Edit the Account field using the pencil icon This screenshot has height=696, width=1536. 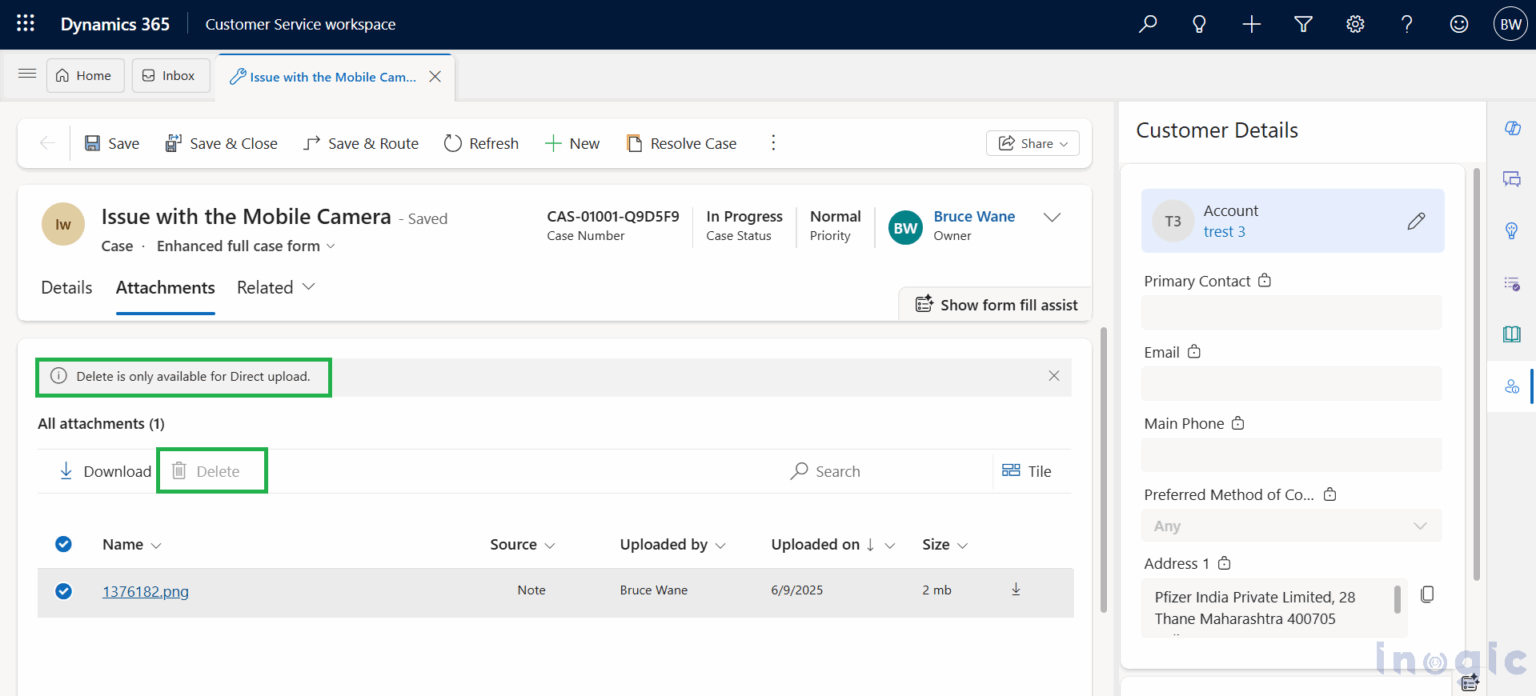(x=1416, y=221)
